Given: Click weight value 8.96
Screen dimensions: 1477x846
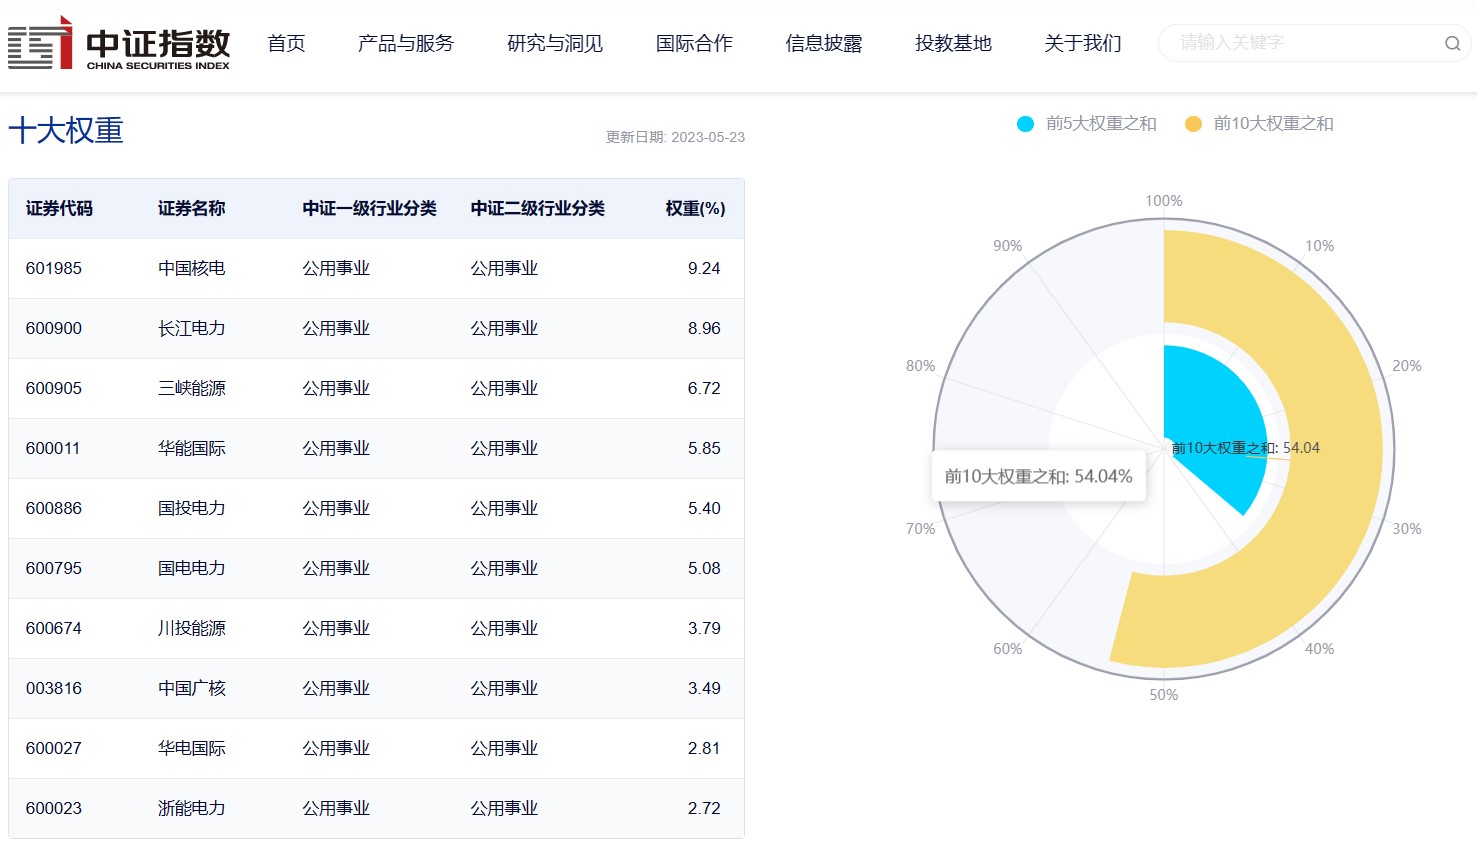Looking at the screenshot, I should click(x=704, y=328).
